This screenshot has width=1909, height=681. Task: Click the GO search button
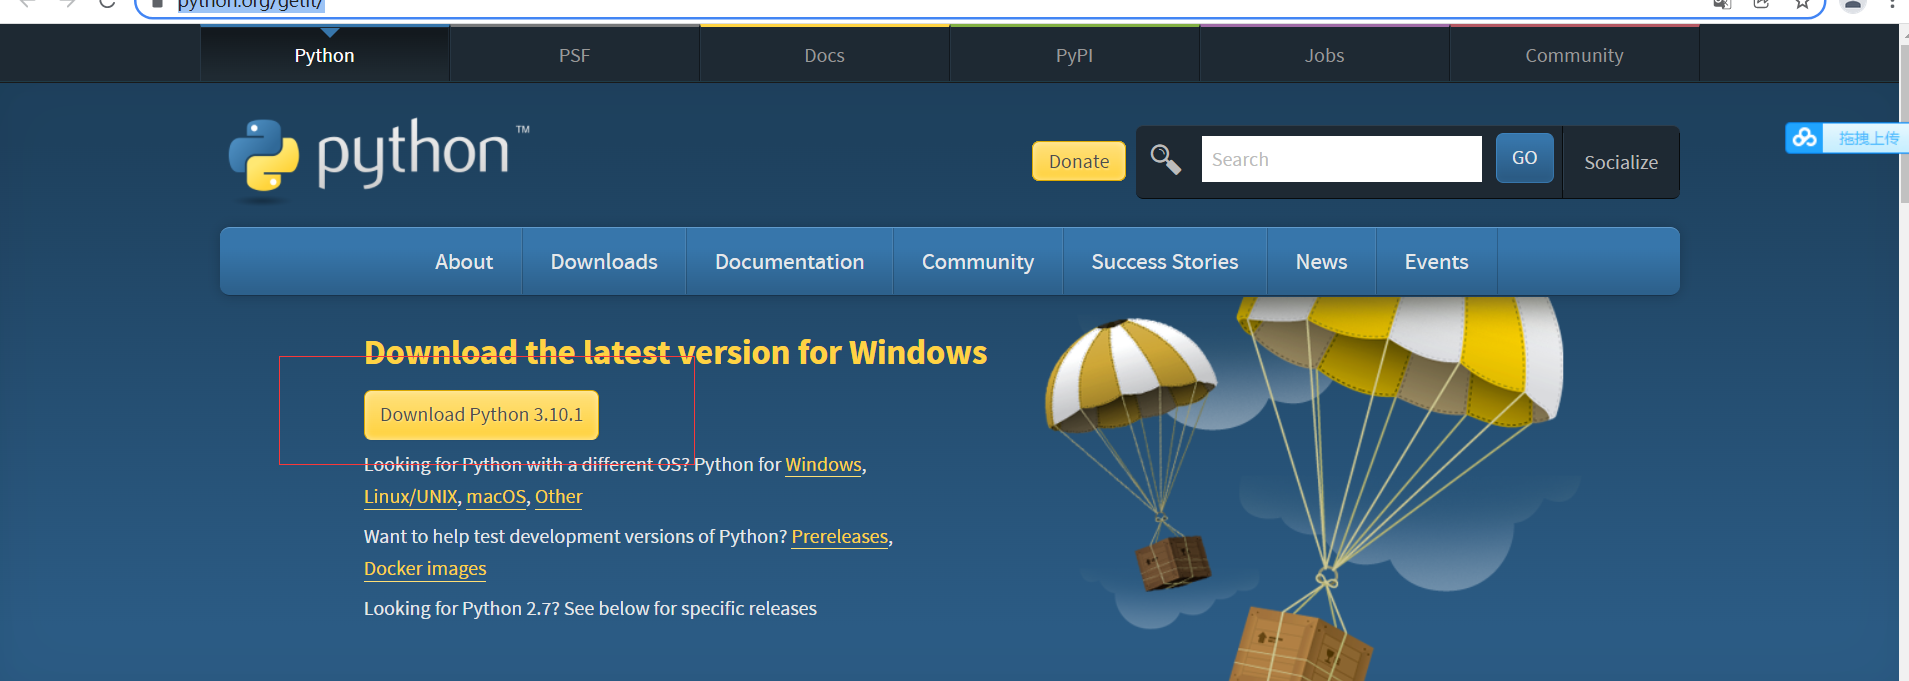[x=1525, y=158]
